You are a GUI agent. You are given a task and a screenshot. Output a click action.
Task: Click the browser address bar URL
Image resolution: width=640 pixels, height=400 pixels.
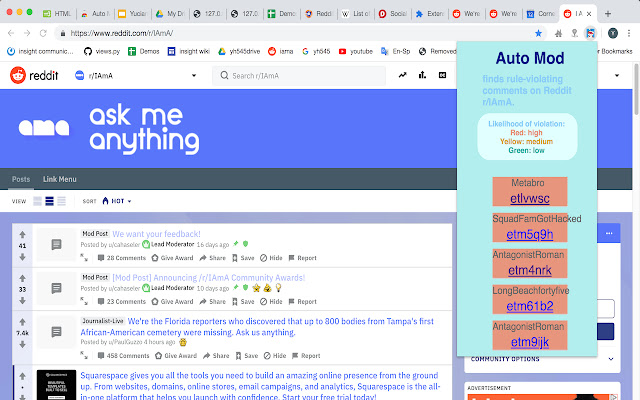[122, 33]
